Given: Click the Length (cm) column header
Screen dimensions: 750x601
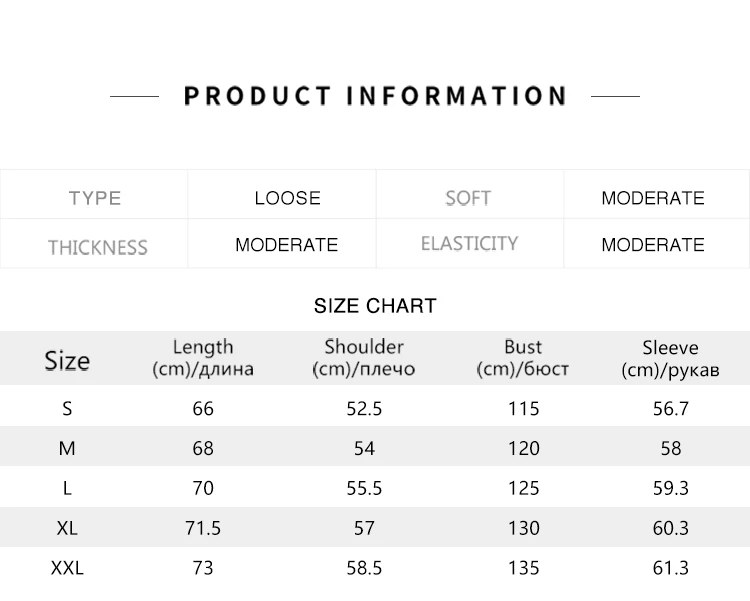Looking at the screenshot, I should pyautogui.click(x=203, y=358).
